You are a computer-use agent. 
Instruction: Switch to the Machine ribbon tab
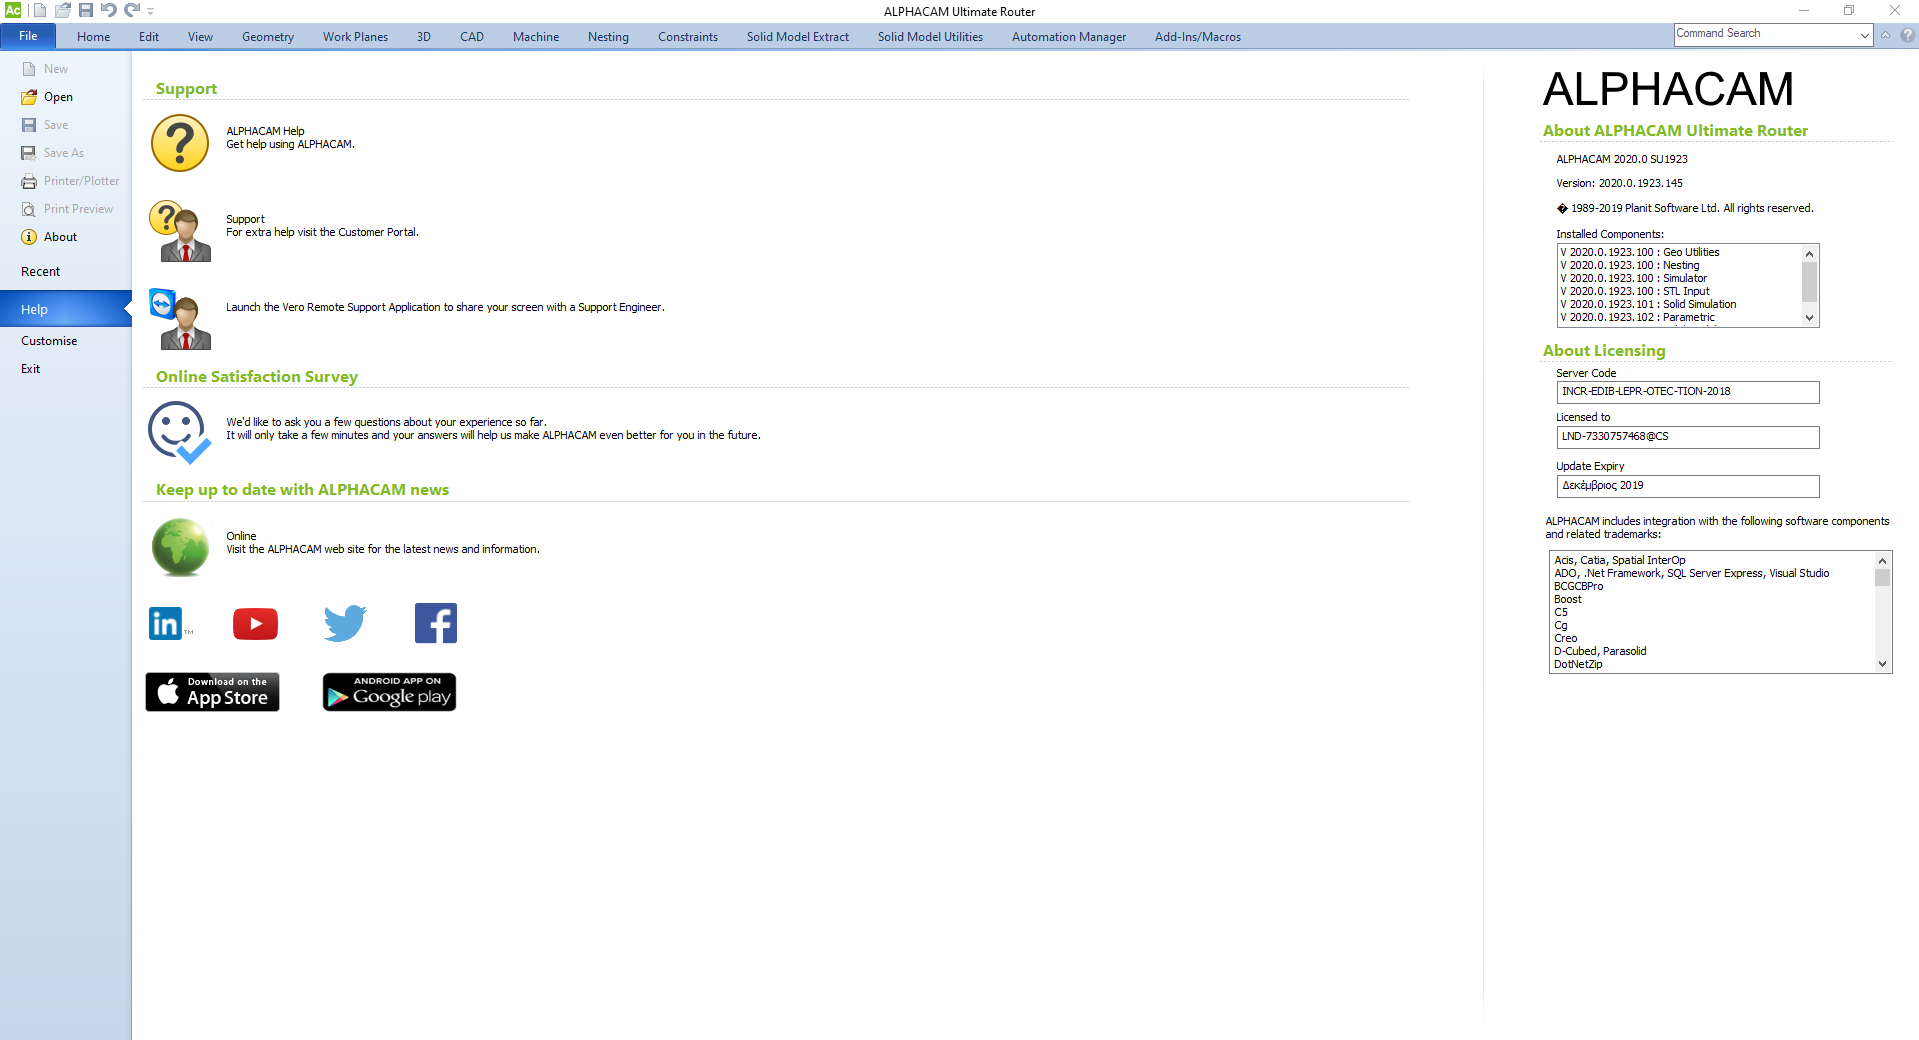pyautogui.click(x=536, y=37)
